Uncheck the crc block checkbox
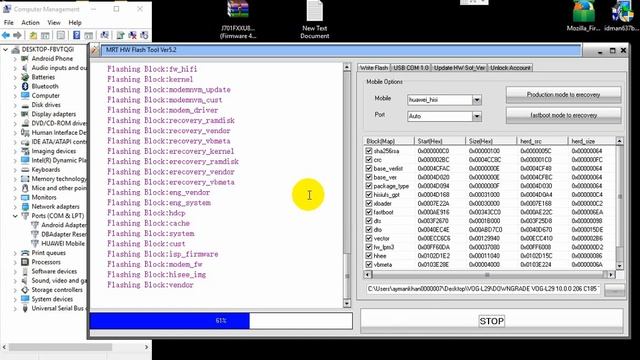The width and height of the screenshot is (640, 360). [369, 160]
